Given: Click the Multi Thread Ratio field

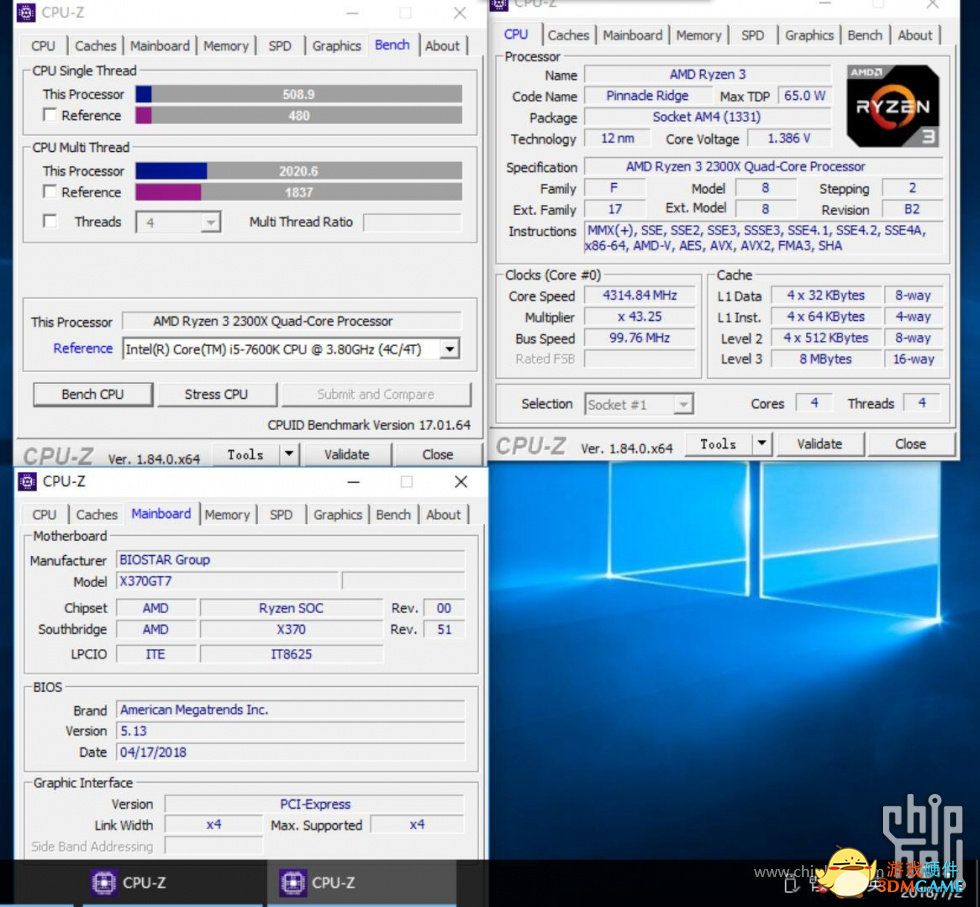Looking at the screenshot, I should pos(412,222).
